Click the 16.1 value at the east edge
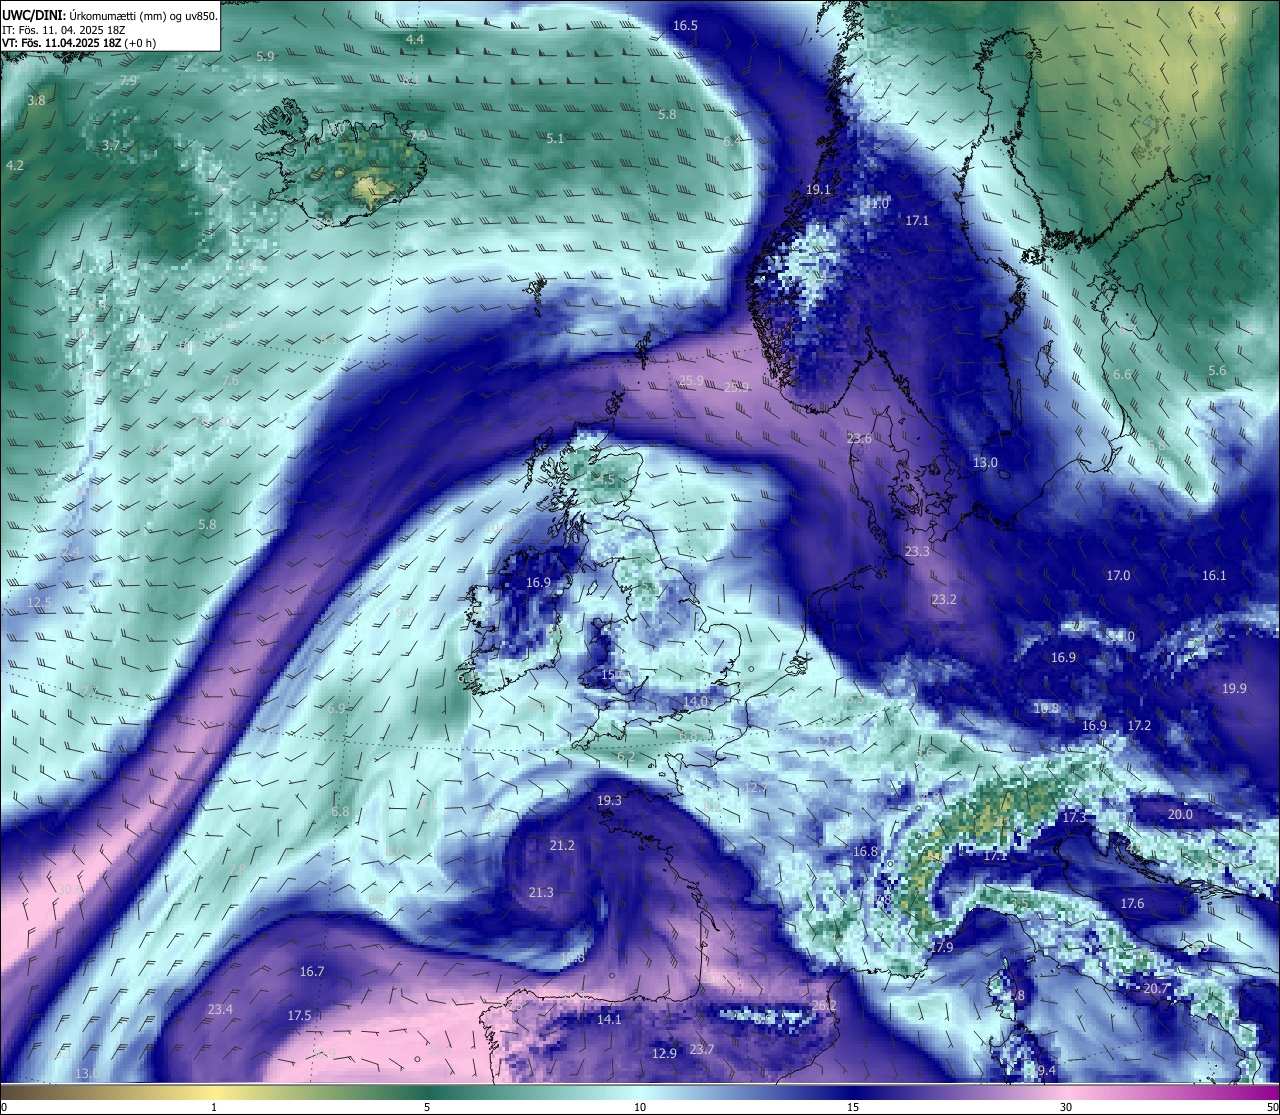Screen dimensions: 1280x1115 (1214, 576)
